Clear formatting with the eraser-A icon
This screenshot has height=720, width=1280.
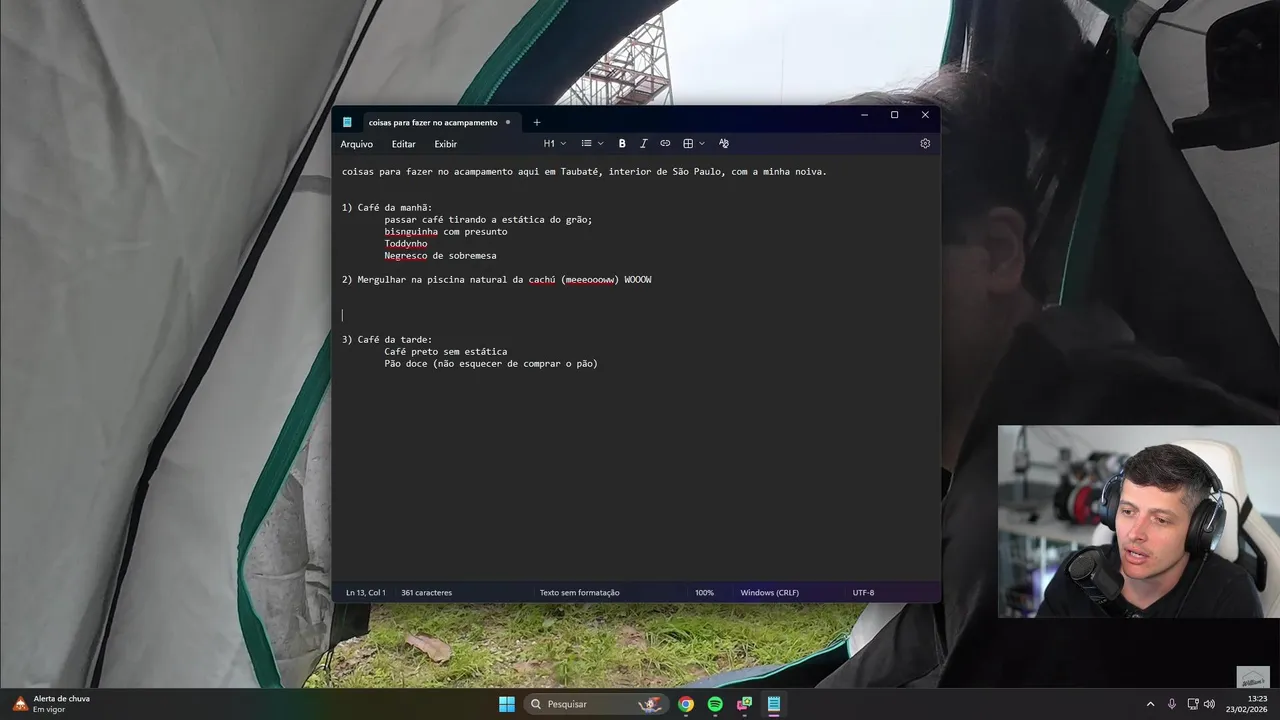tap(724, 144)
